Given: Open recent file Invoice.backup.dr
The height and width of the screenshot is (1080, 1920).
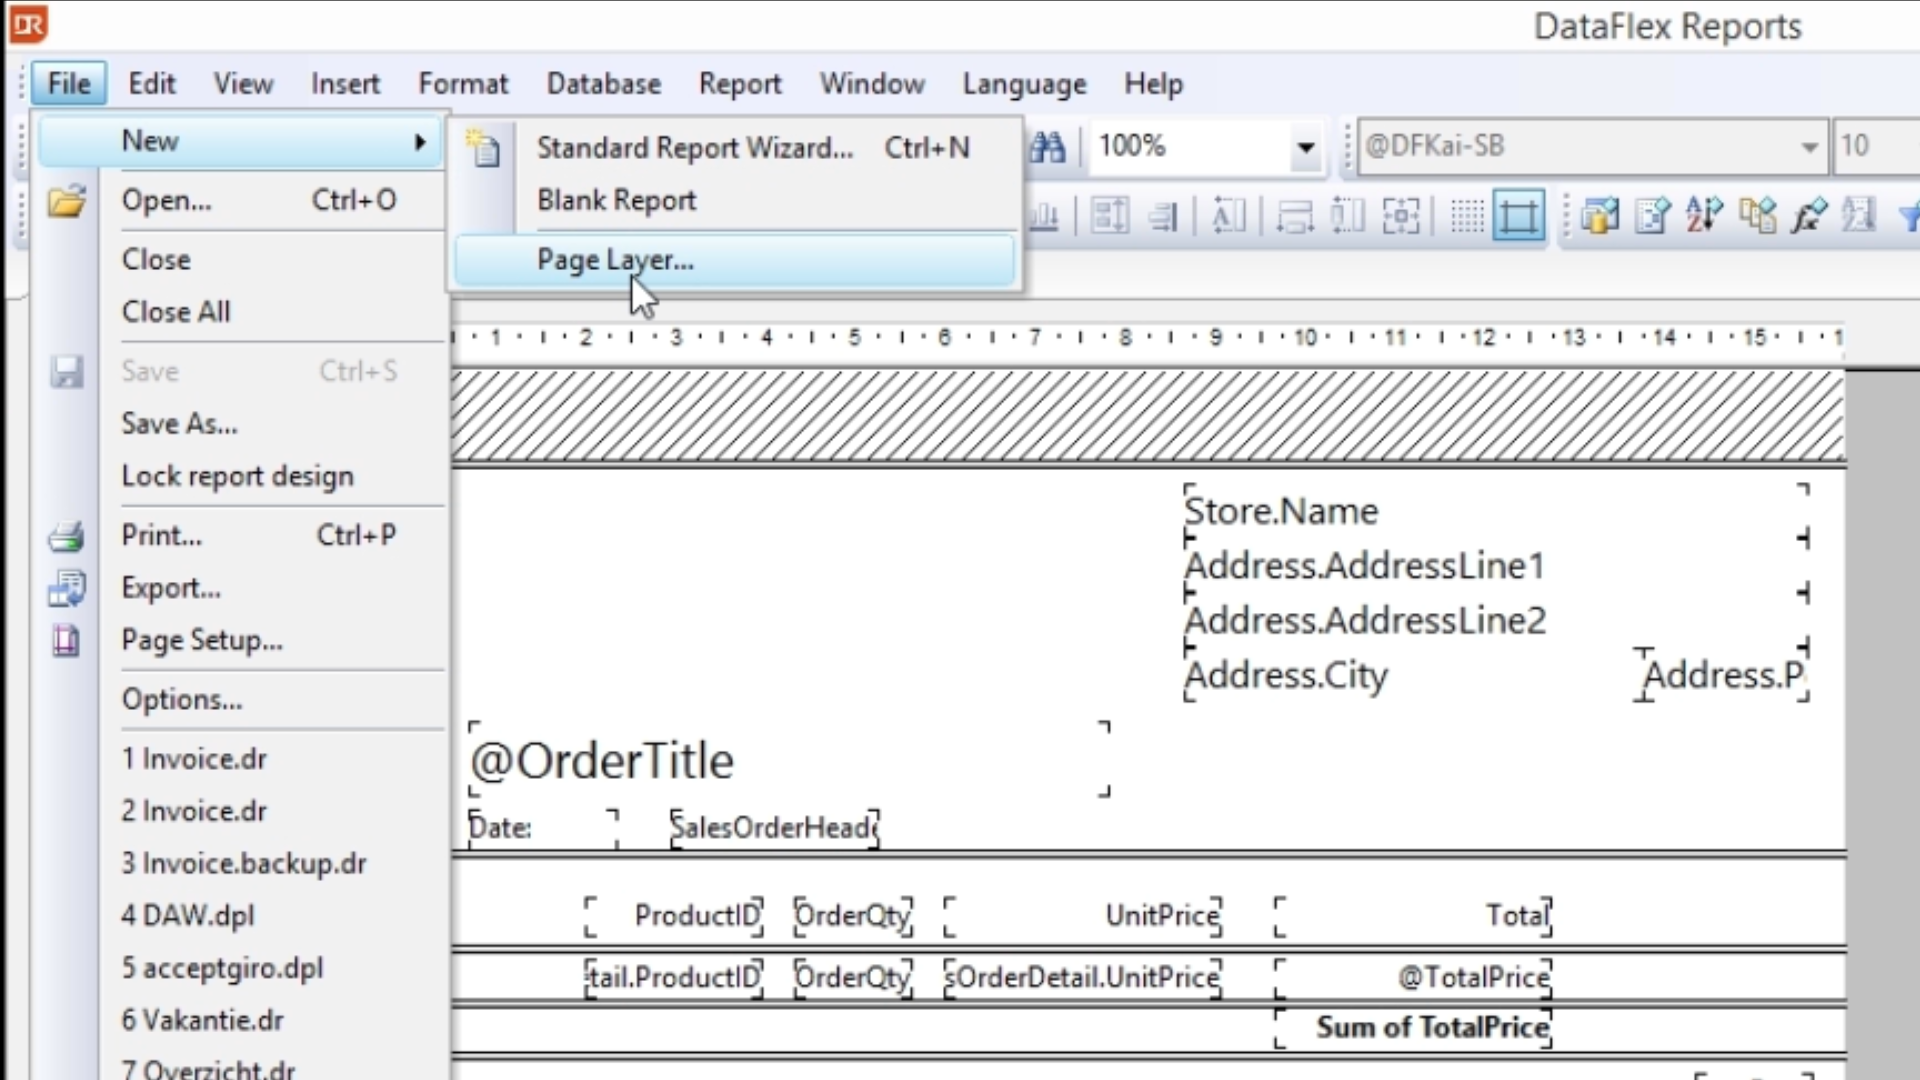Looking at the screenshot, I should pyautogui.click(x=244, y=863).
